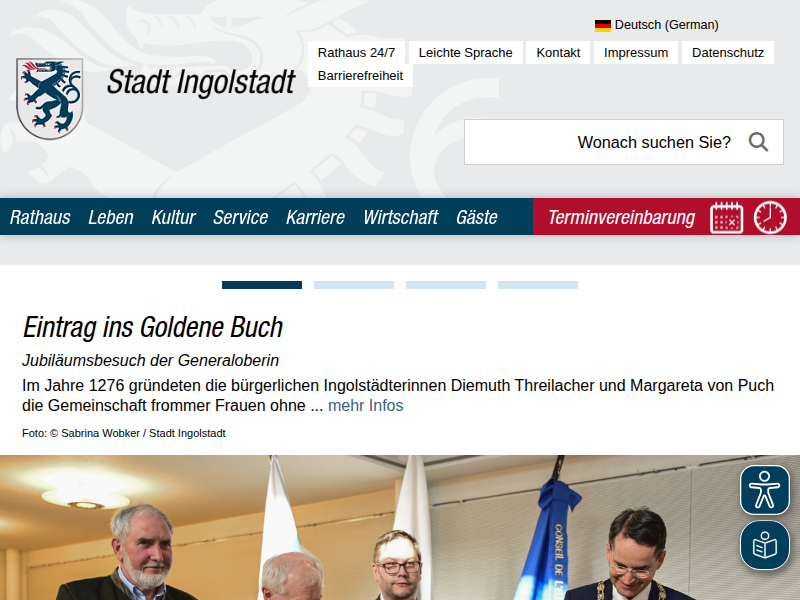Open the easy-read book icon
The width and height of the screenshot is (800, 600).
(765, 546)
